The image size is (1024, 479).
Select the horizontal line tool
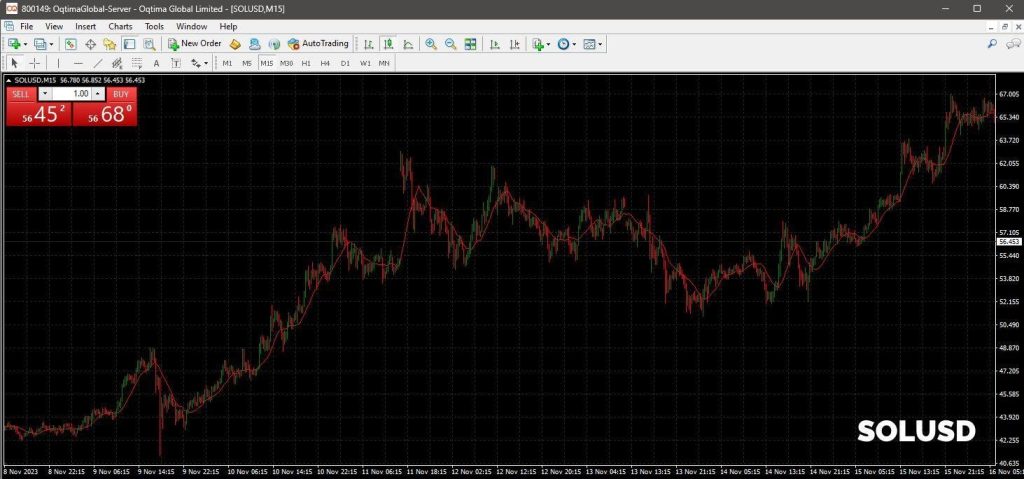[78, 63]
